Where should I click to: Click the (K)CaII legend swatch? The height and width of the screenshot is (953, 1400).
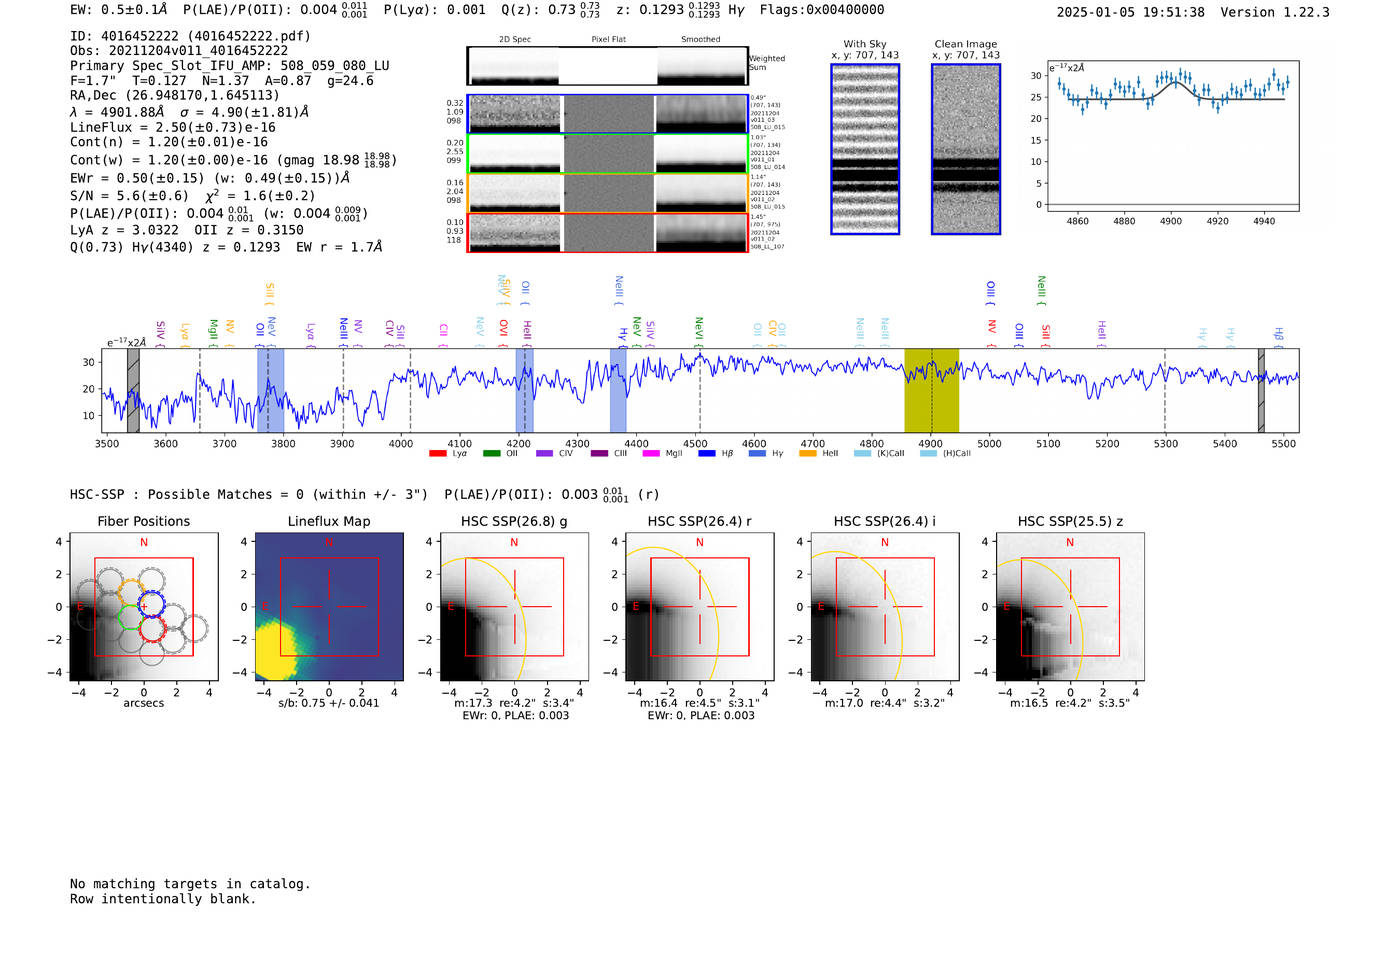point(862,454)
